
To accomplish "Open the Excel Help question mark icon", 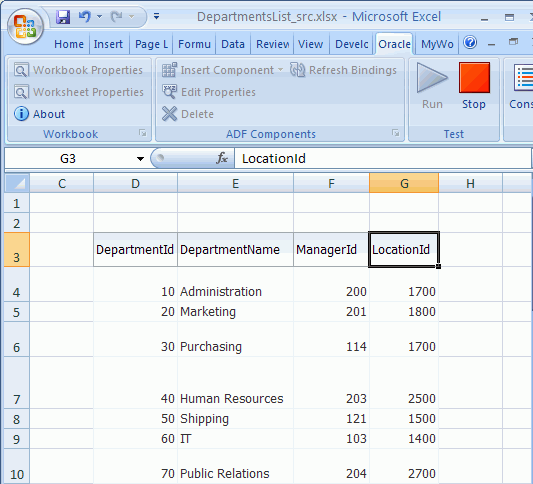I will coord(470,43).
